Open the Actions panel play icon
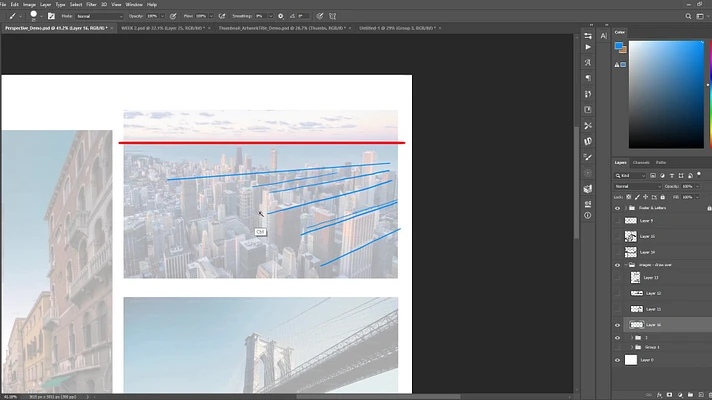712x400 pixels. 588,47
